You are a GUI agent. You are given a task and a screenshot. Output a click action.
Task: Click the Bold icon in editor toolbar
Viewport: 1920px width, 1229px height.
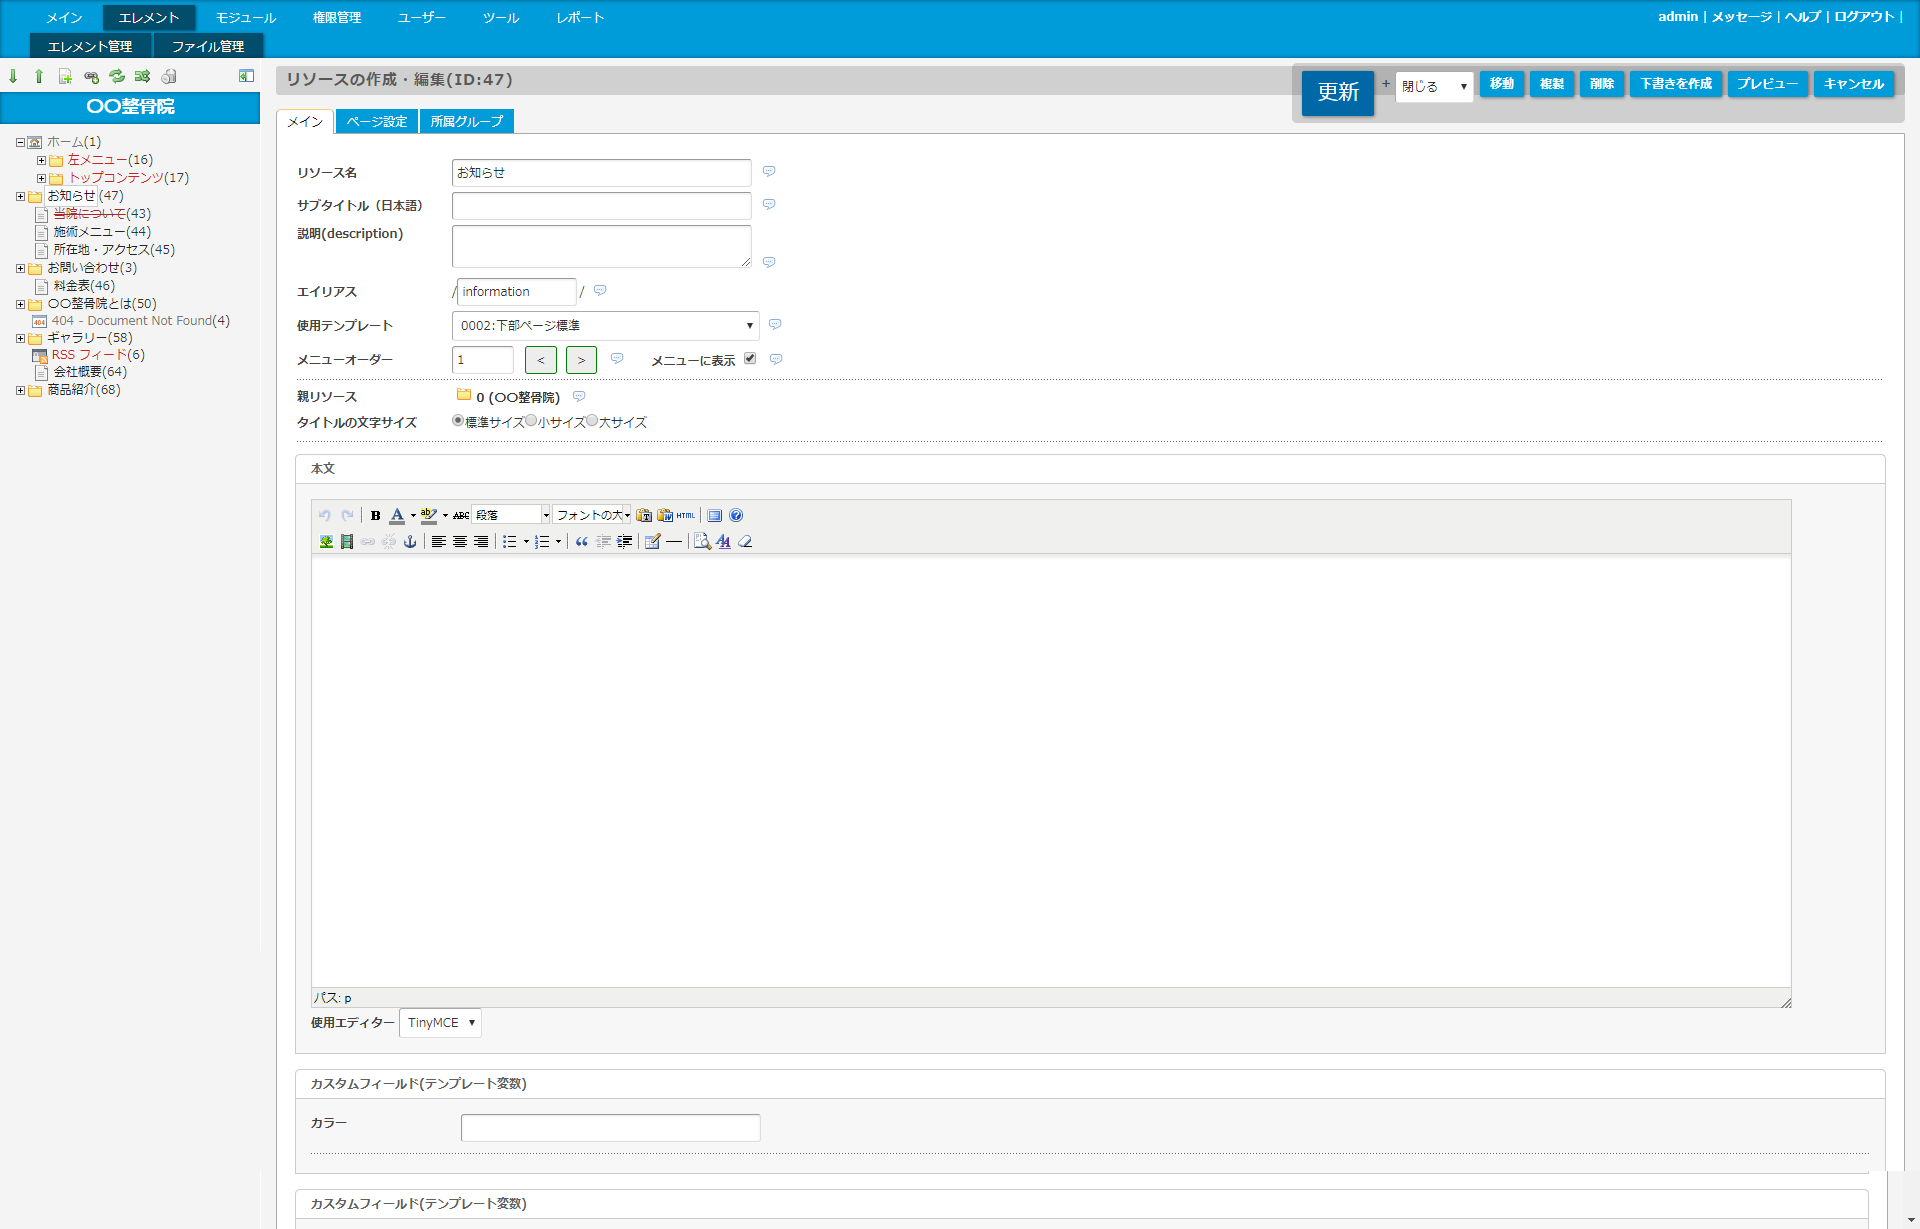375,516
